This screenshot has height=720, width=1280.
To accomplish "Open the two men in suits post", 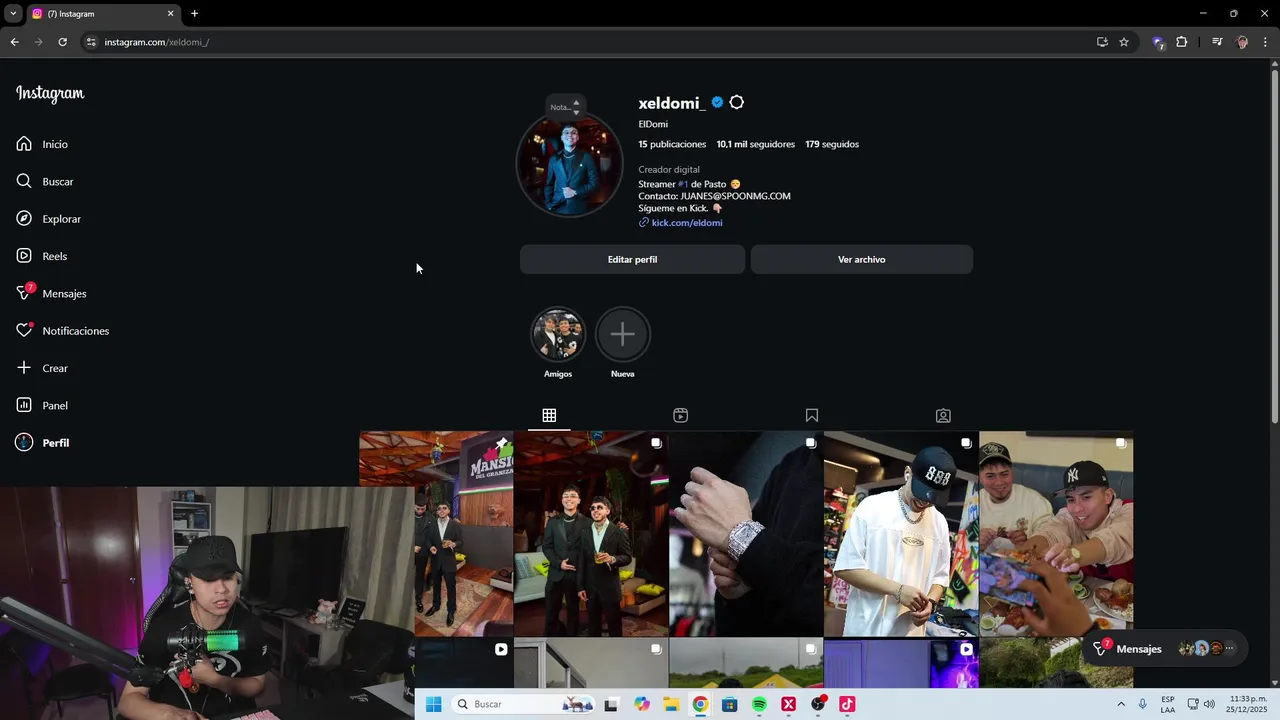I will [x=591, y=534].
